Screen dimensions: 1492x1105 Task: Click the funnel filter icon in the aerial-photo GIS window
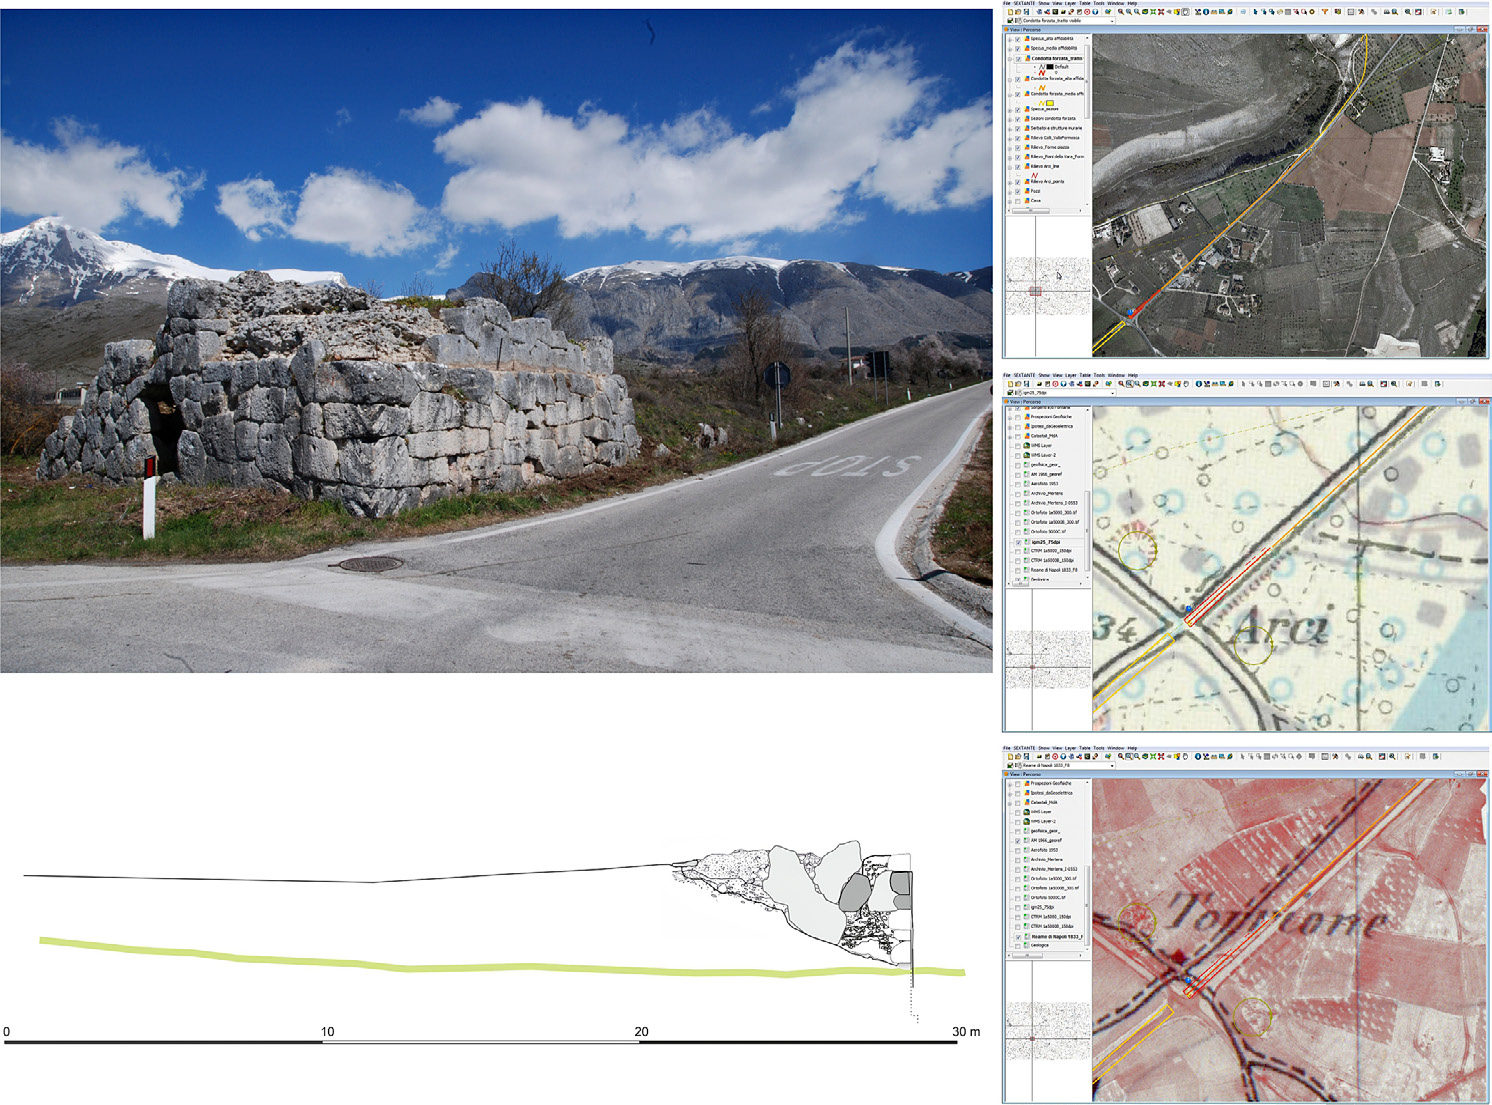[1325, 12]
